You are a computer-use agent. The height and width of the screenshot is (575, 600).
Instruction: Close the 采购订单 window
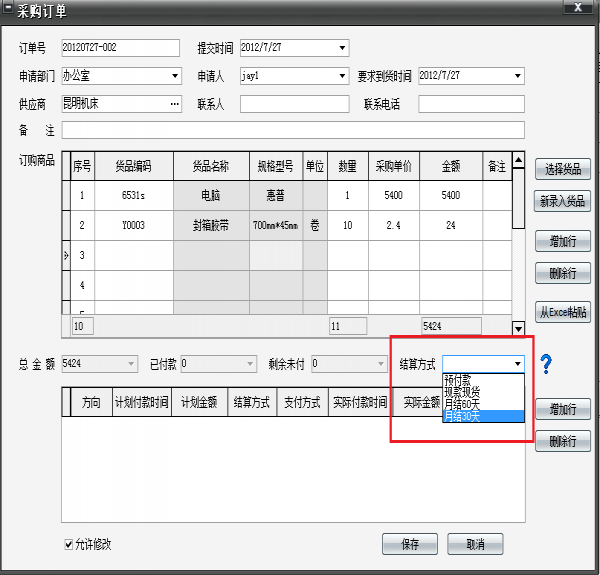click(577, 8)
